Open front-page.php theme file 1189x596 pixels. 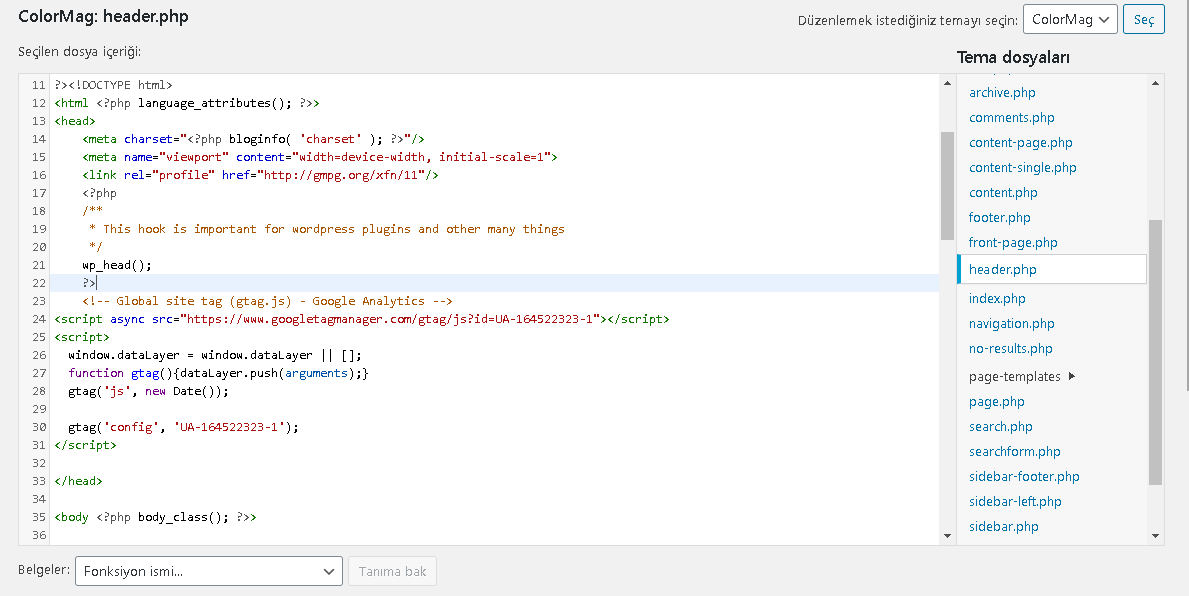coord(1013,243)
